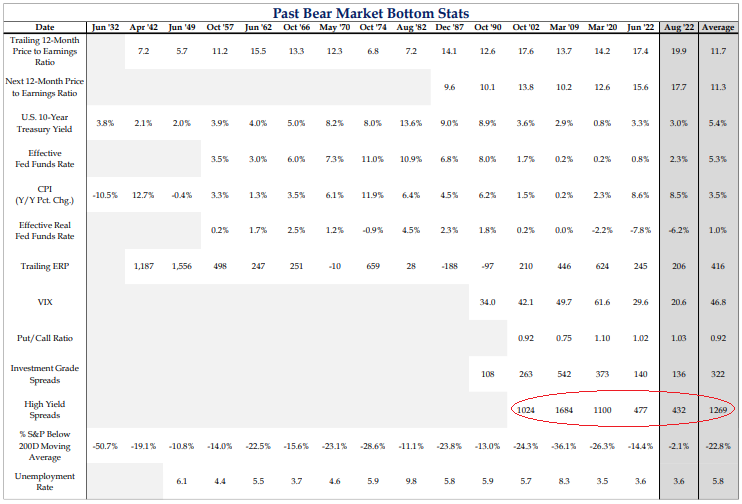Click the 1684 High Yield Spreads value
Image resolution: width=742 pixels, height=504 pixels.
pos(563,410)
